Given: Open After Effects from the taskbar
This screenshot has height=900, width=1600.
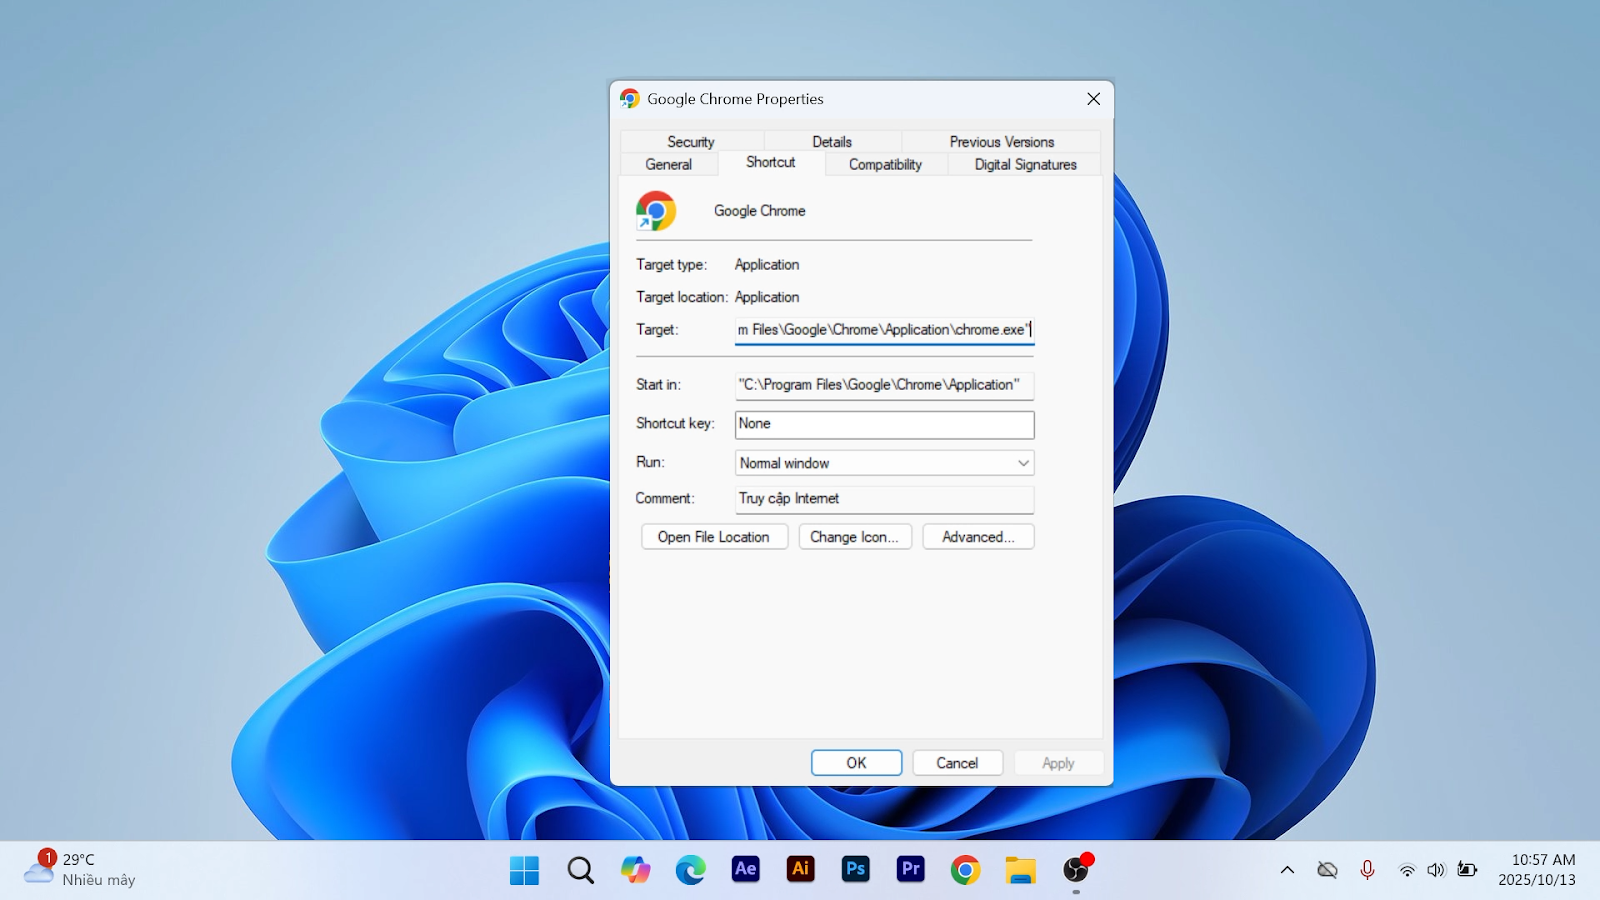Looking at the screenshot, I should pos(745,869).
